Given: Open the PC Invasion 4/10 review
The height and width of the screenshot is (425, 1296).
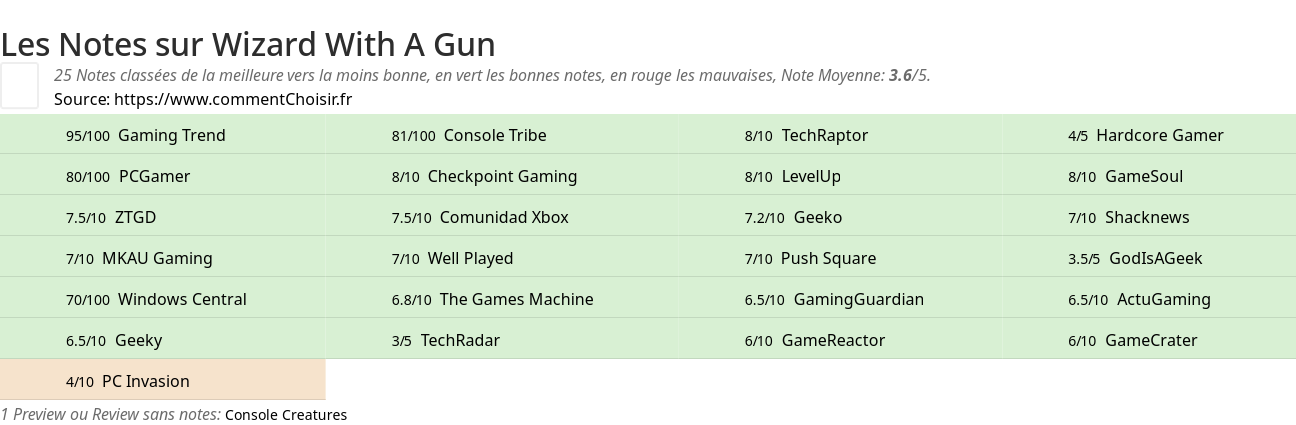Looking at the screenshot, I should click(145, 381).
